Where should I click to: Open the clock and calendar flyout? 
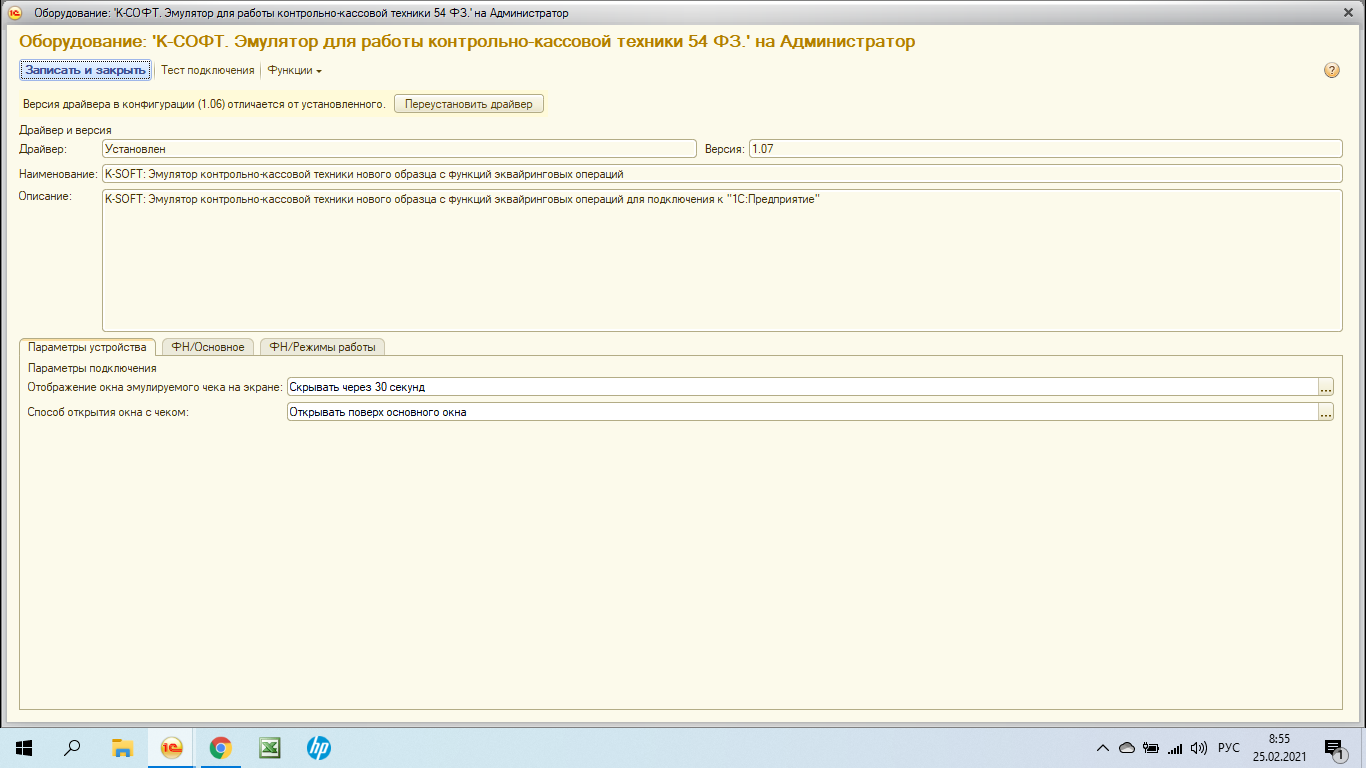(x=1279, y=748)
